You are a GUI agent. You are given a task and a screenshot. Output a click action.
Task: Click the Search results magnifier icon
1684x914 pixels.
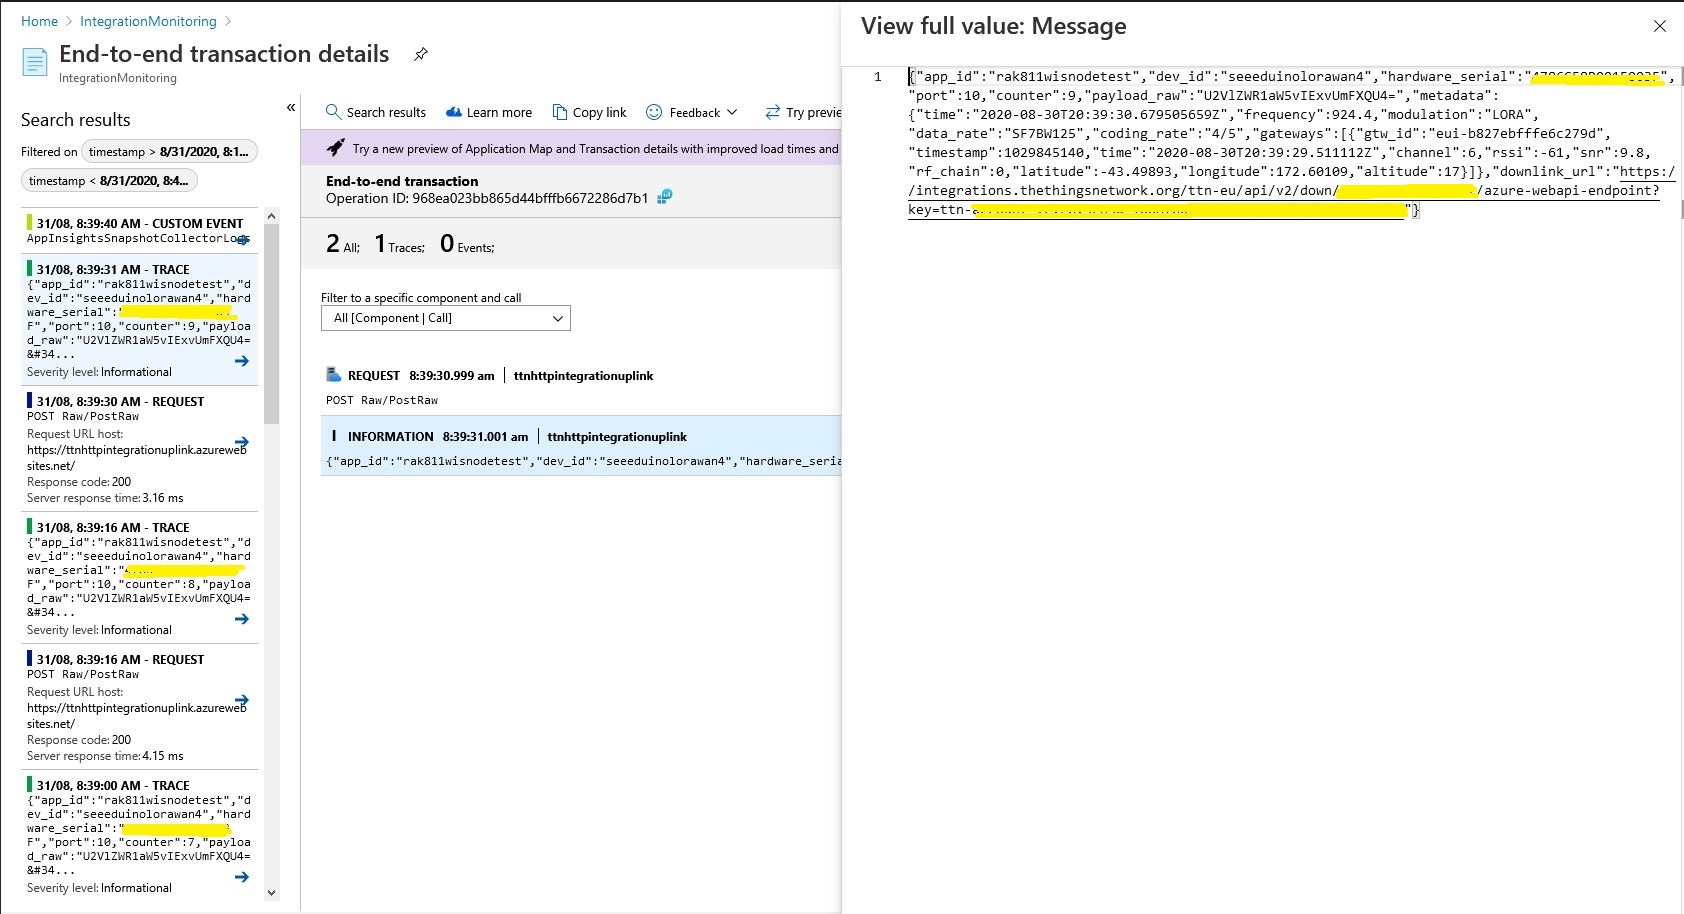tap(333, 112)
